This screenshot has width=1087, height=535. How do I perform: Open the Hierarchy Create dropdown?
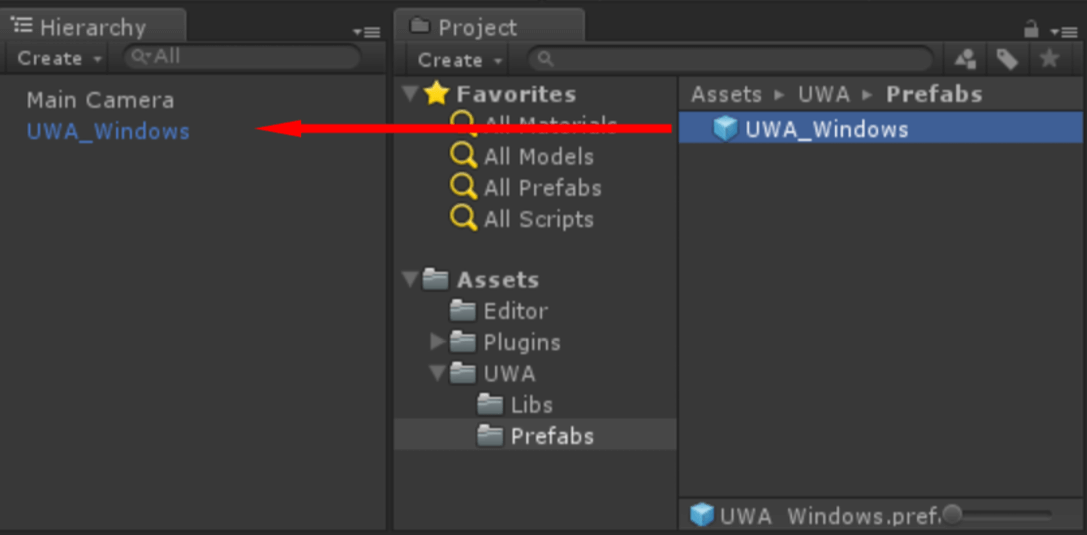click(x=59, y=58)
